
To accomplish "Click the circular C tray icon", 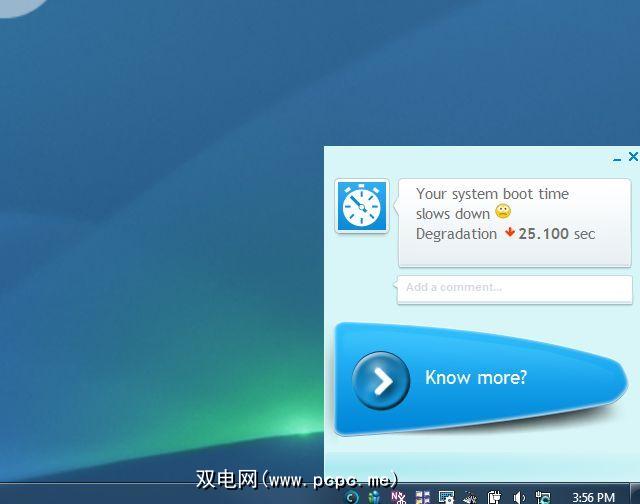I will click(x=352, y=497).
